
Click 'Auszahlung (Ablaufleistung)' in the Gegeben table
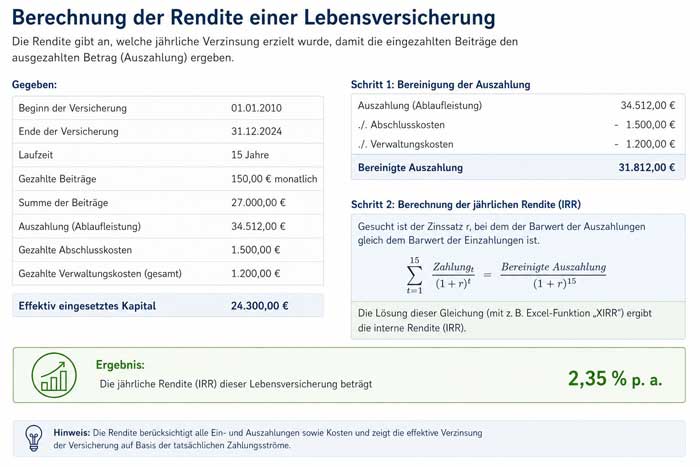click(x=79, y=226)
